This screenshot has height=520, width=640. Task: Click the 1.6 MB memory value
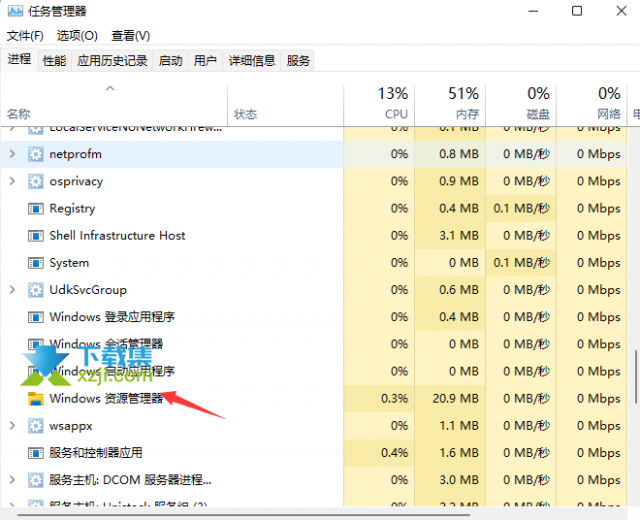[459, 453]
